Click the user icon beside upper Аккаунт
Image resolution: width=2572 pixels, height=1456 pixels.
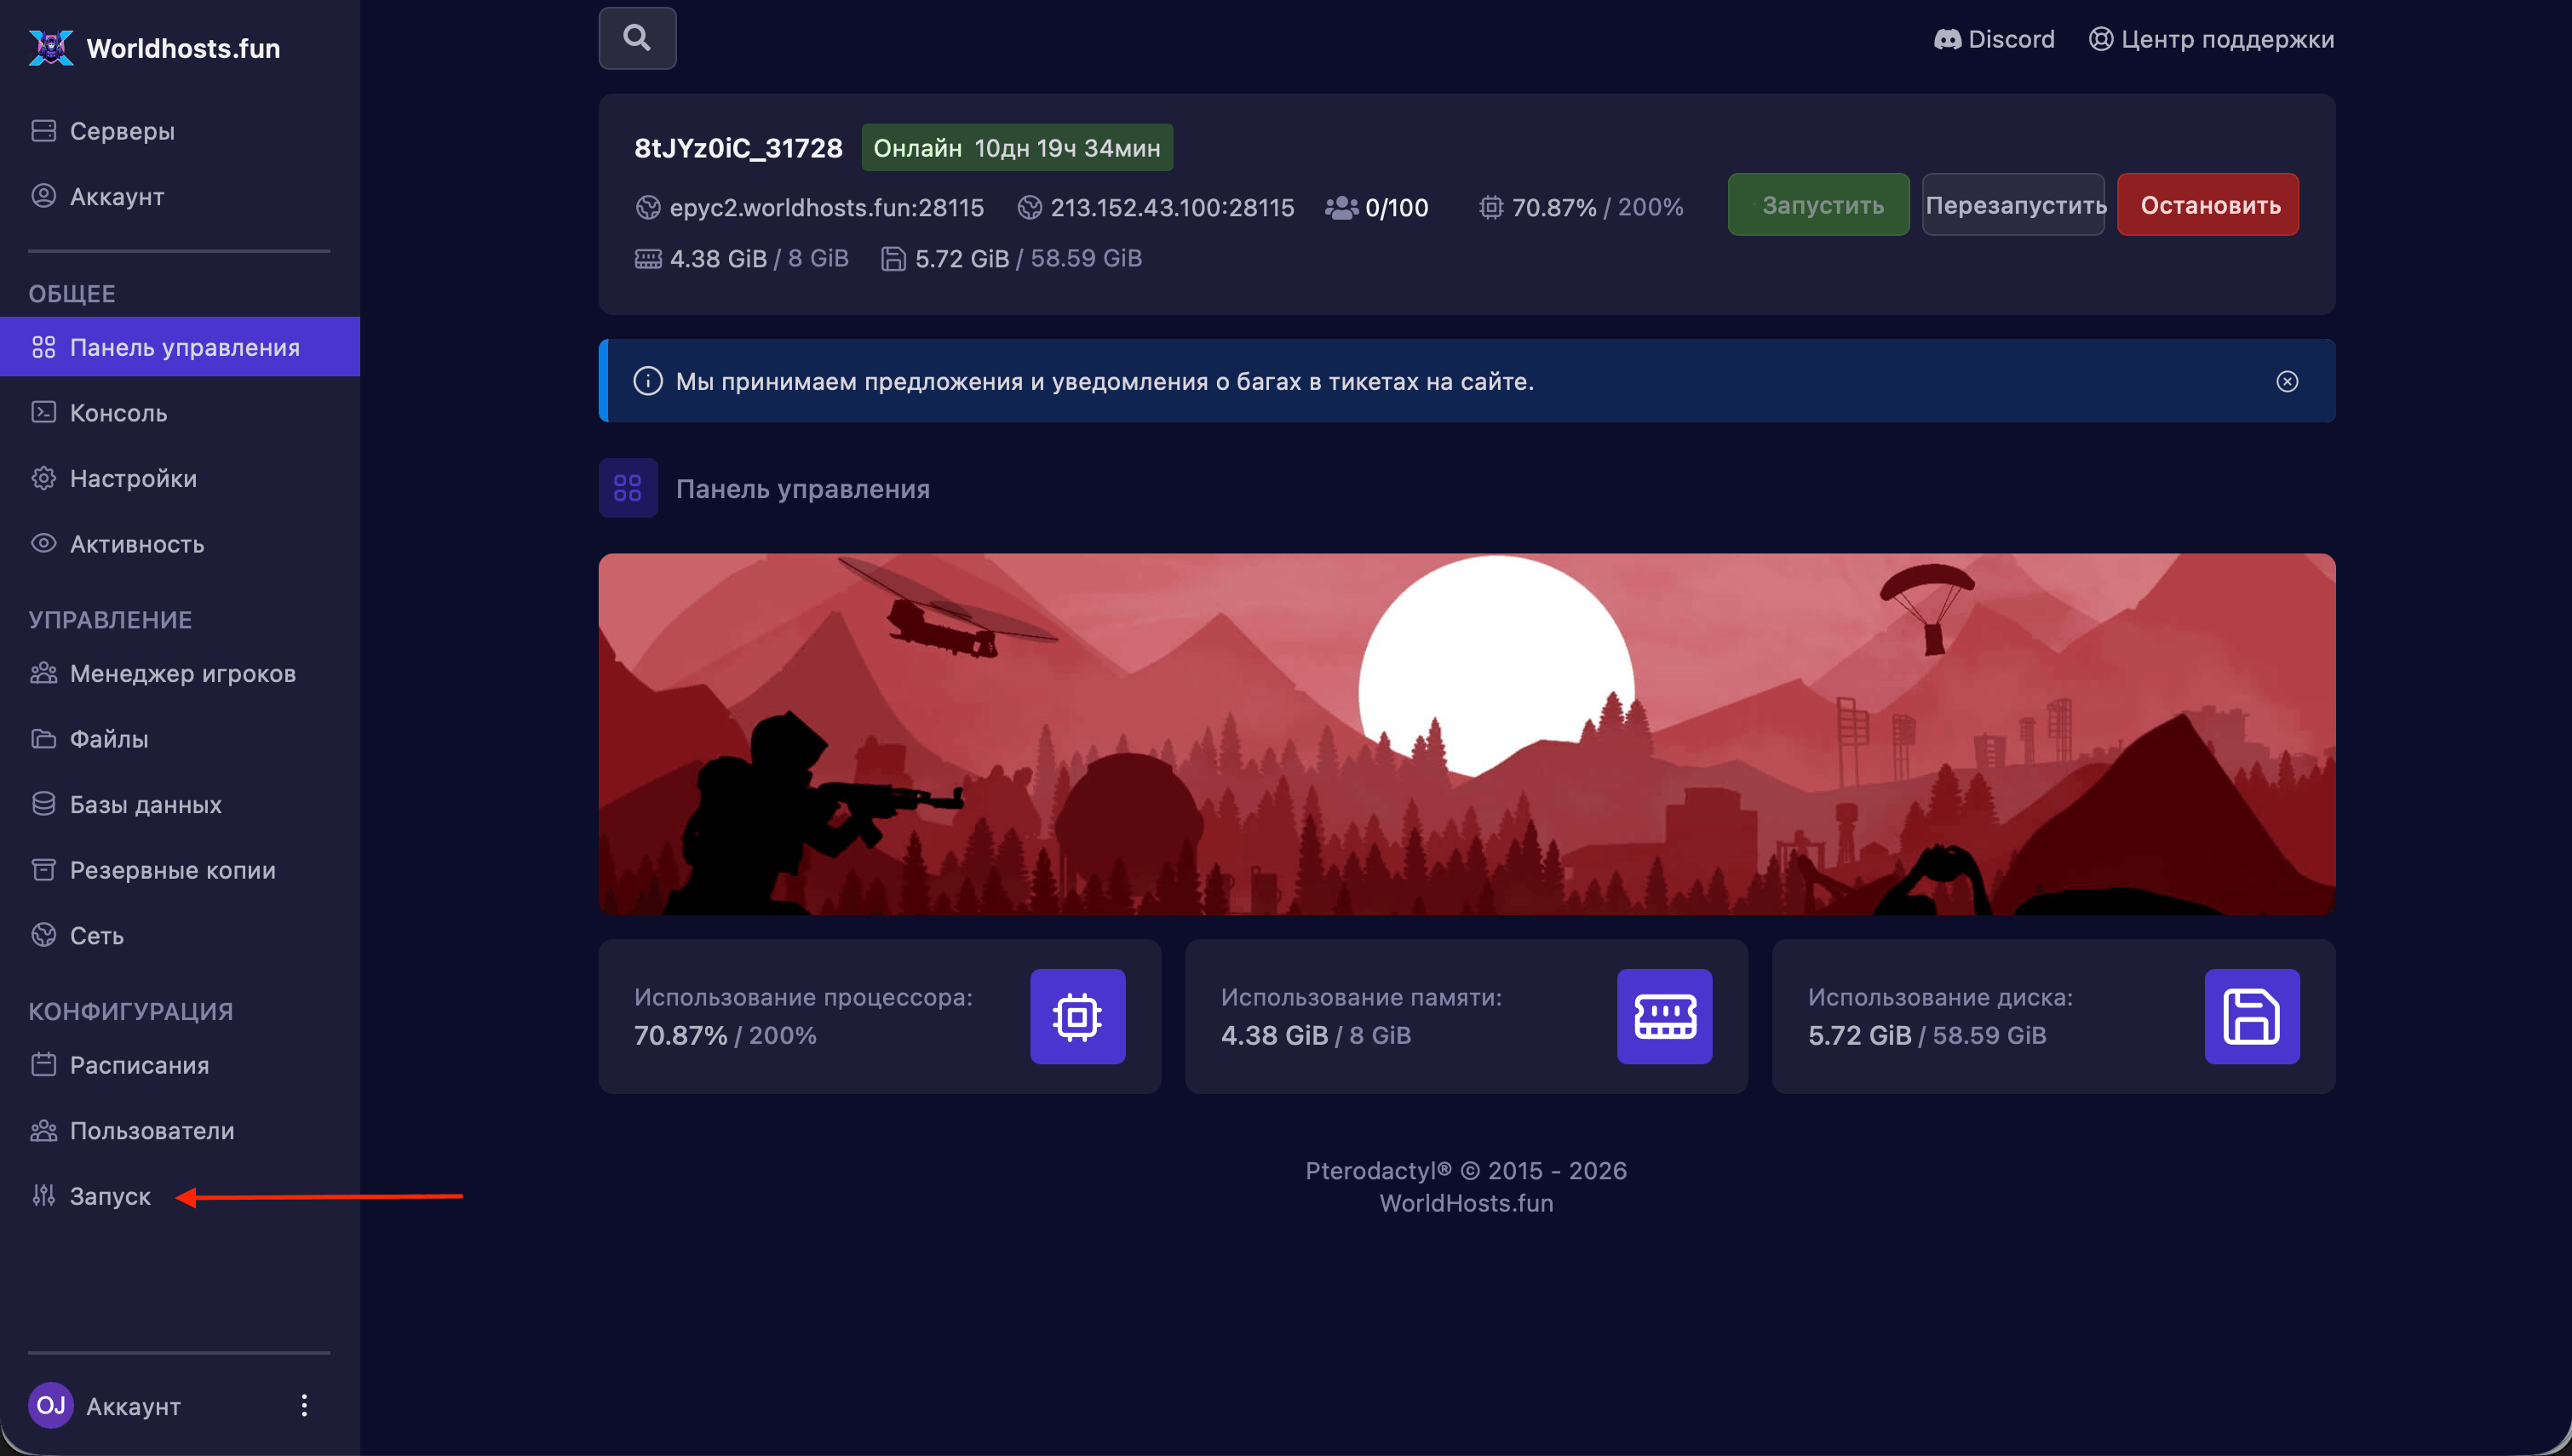click(x=43, y=196)
